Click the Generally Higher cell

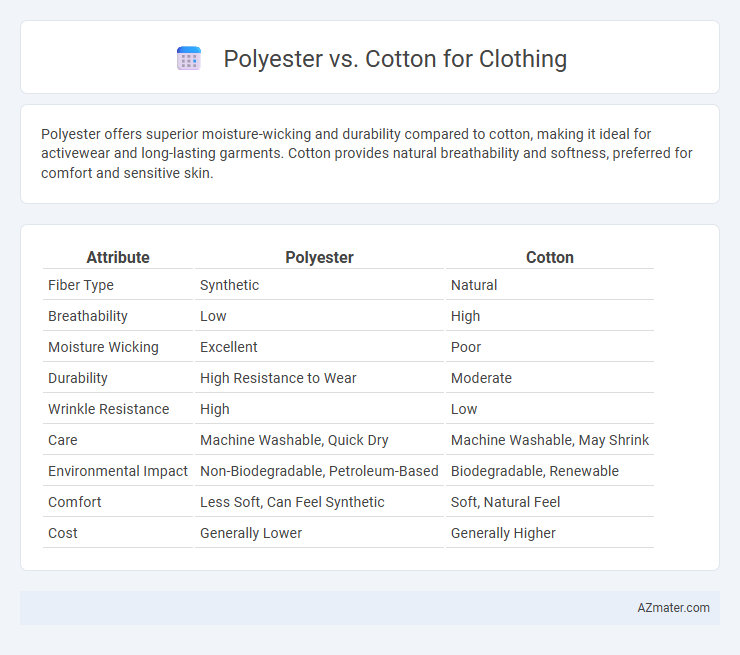503,533
